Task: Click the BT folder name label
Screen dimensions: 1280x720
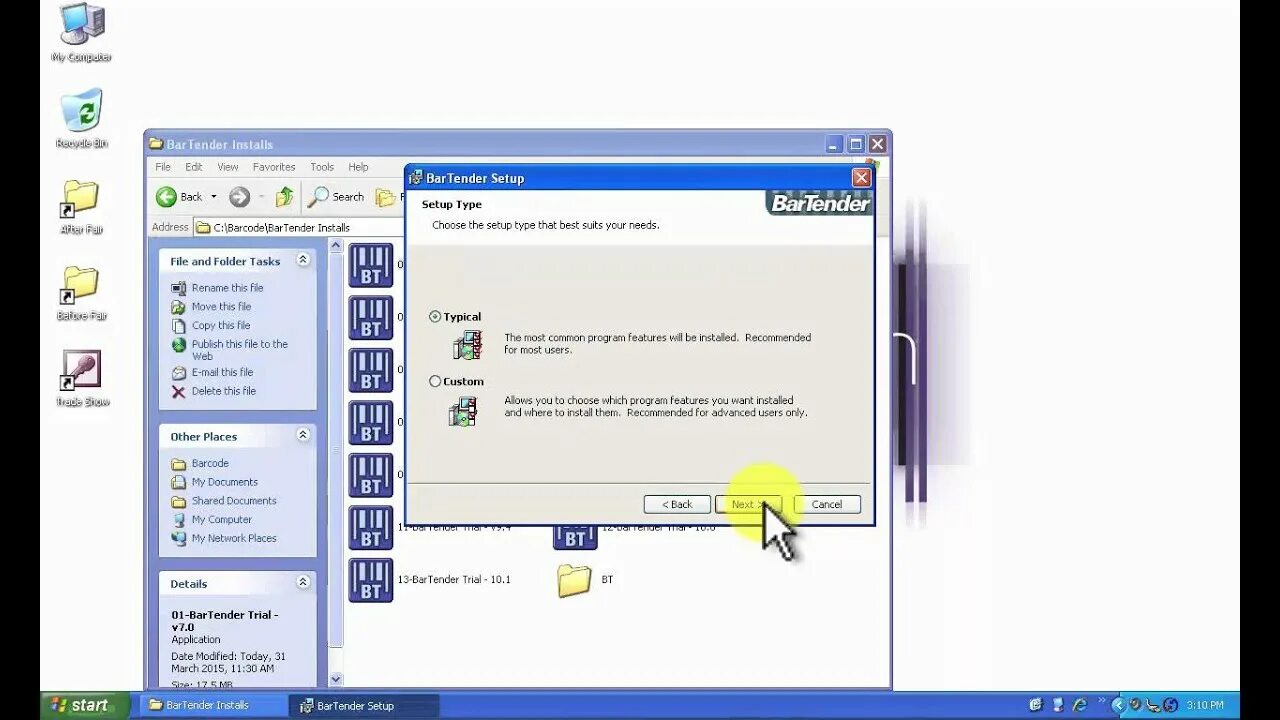Action: click(x=607, y=580)
